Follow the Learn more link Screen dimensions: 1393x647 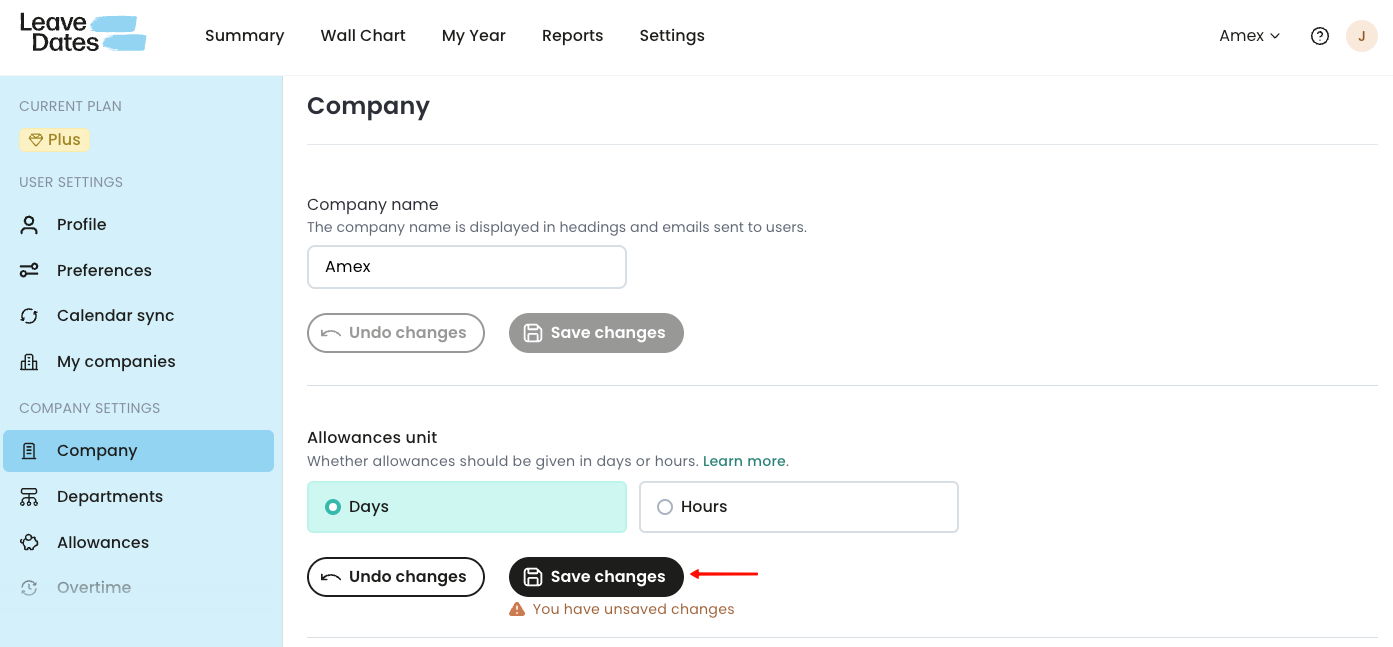tap(744, 461)
